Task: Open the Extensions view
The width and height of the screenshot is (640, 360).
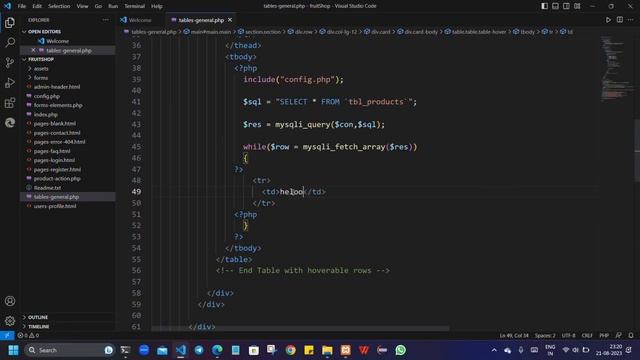Action: [x=10, y=102]
